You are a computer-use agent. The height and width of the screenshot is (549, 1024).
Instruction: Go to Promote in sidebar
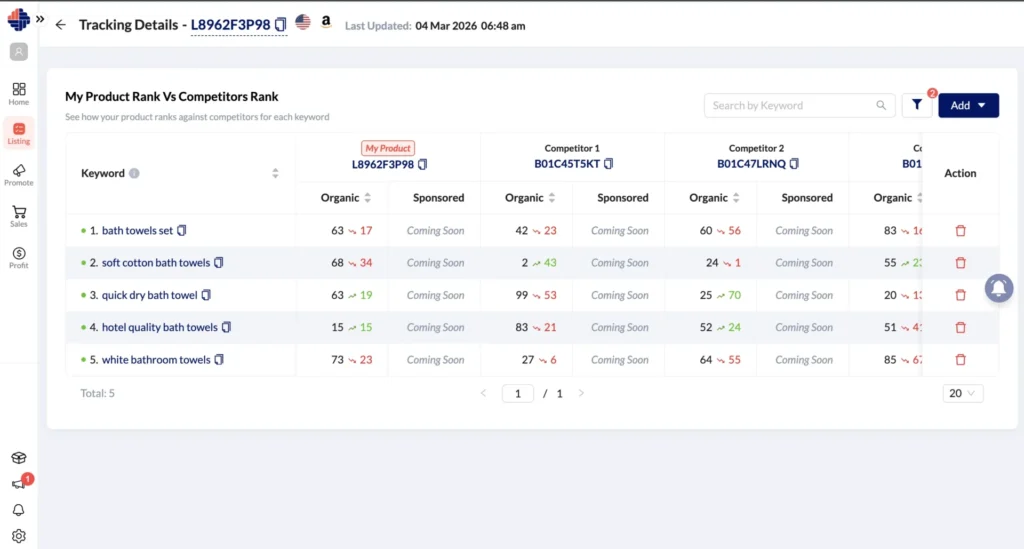tap(19, 175)
